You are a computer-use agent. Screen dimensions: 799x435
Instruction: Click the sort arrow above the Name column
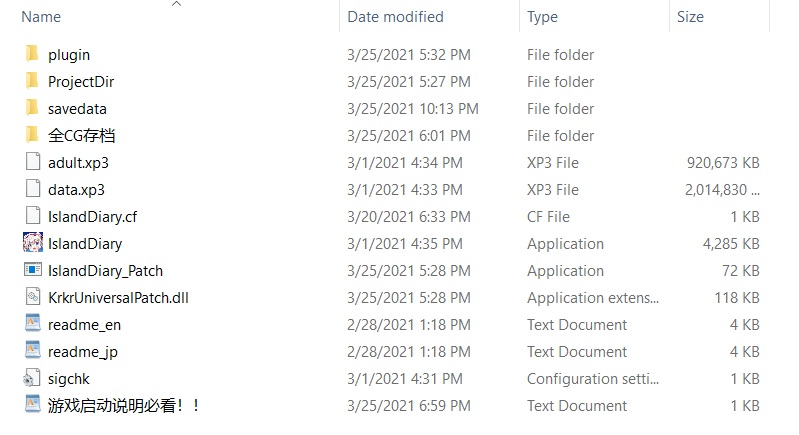tap(177, 5)
